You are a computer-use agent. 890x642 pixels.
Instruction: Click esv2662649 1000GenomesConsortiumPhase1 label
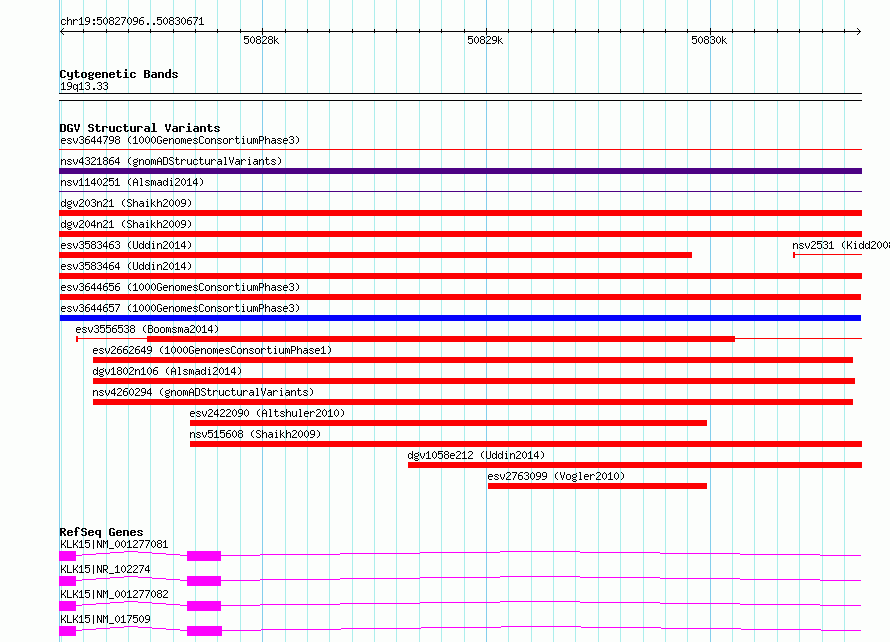click(x=212, y=350)
